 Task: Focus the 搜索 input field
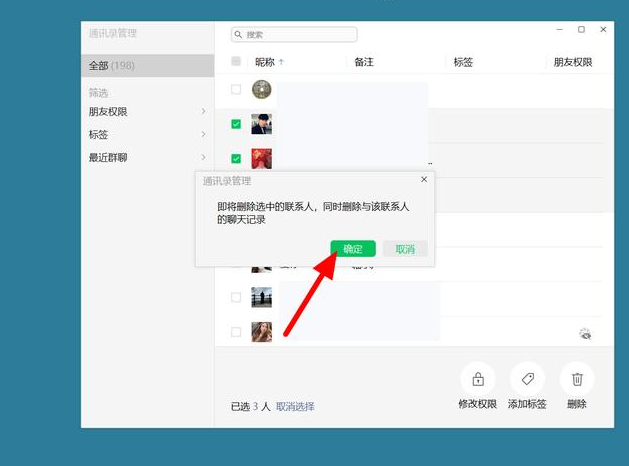pyautogui.click(x=298, y=35)
